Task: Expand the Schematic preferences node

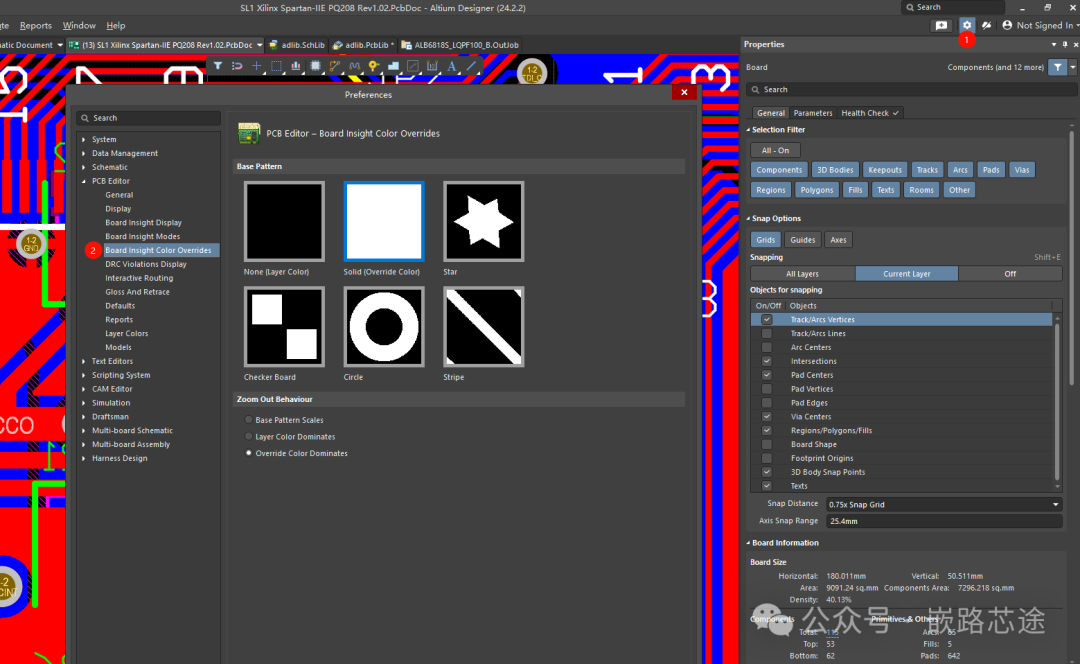Action: [x=84, y=167]
